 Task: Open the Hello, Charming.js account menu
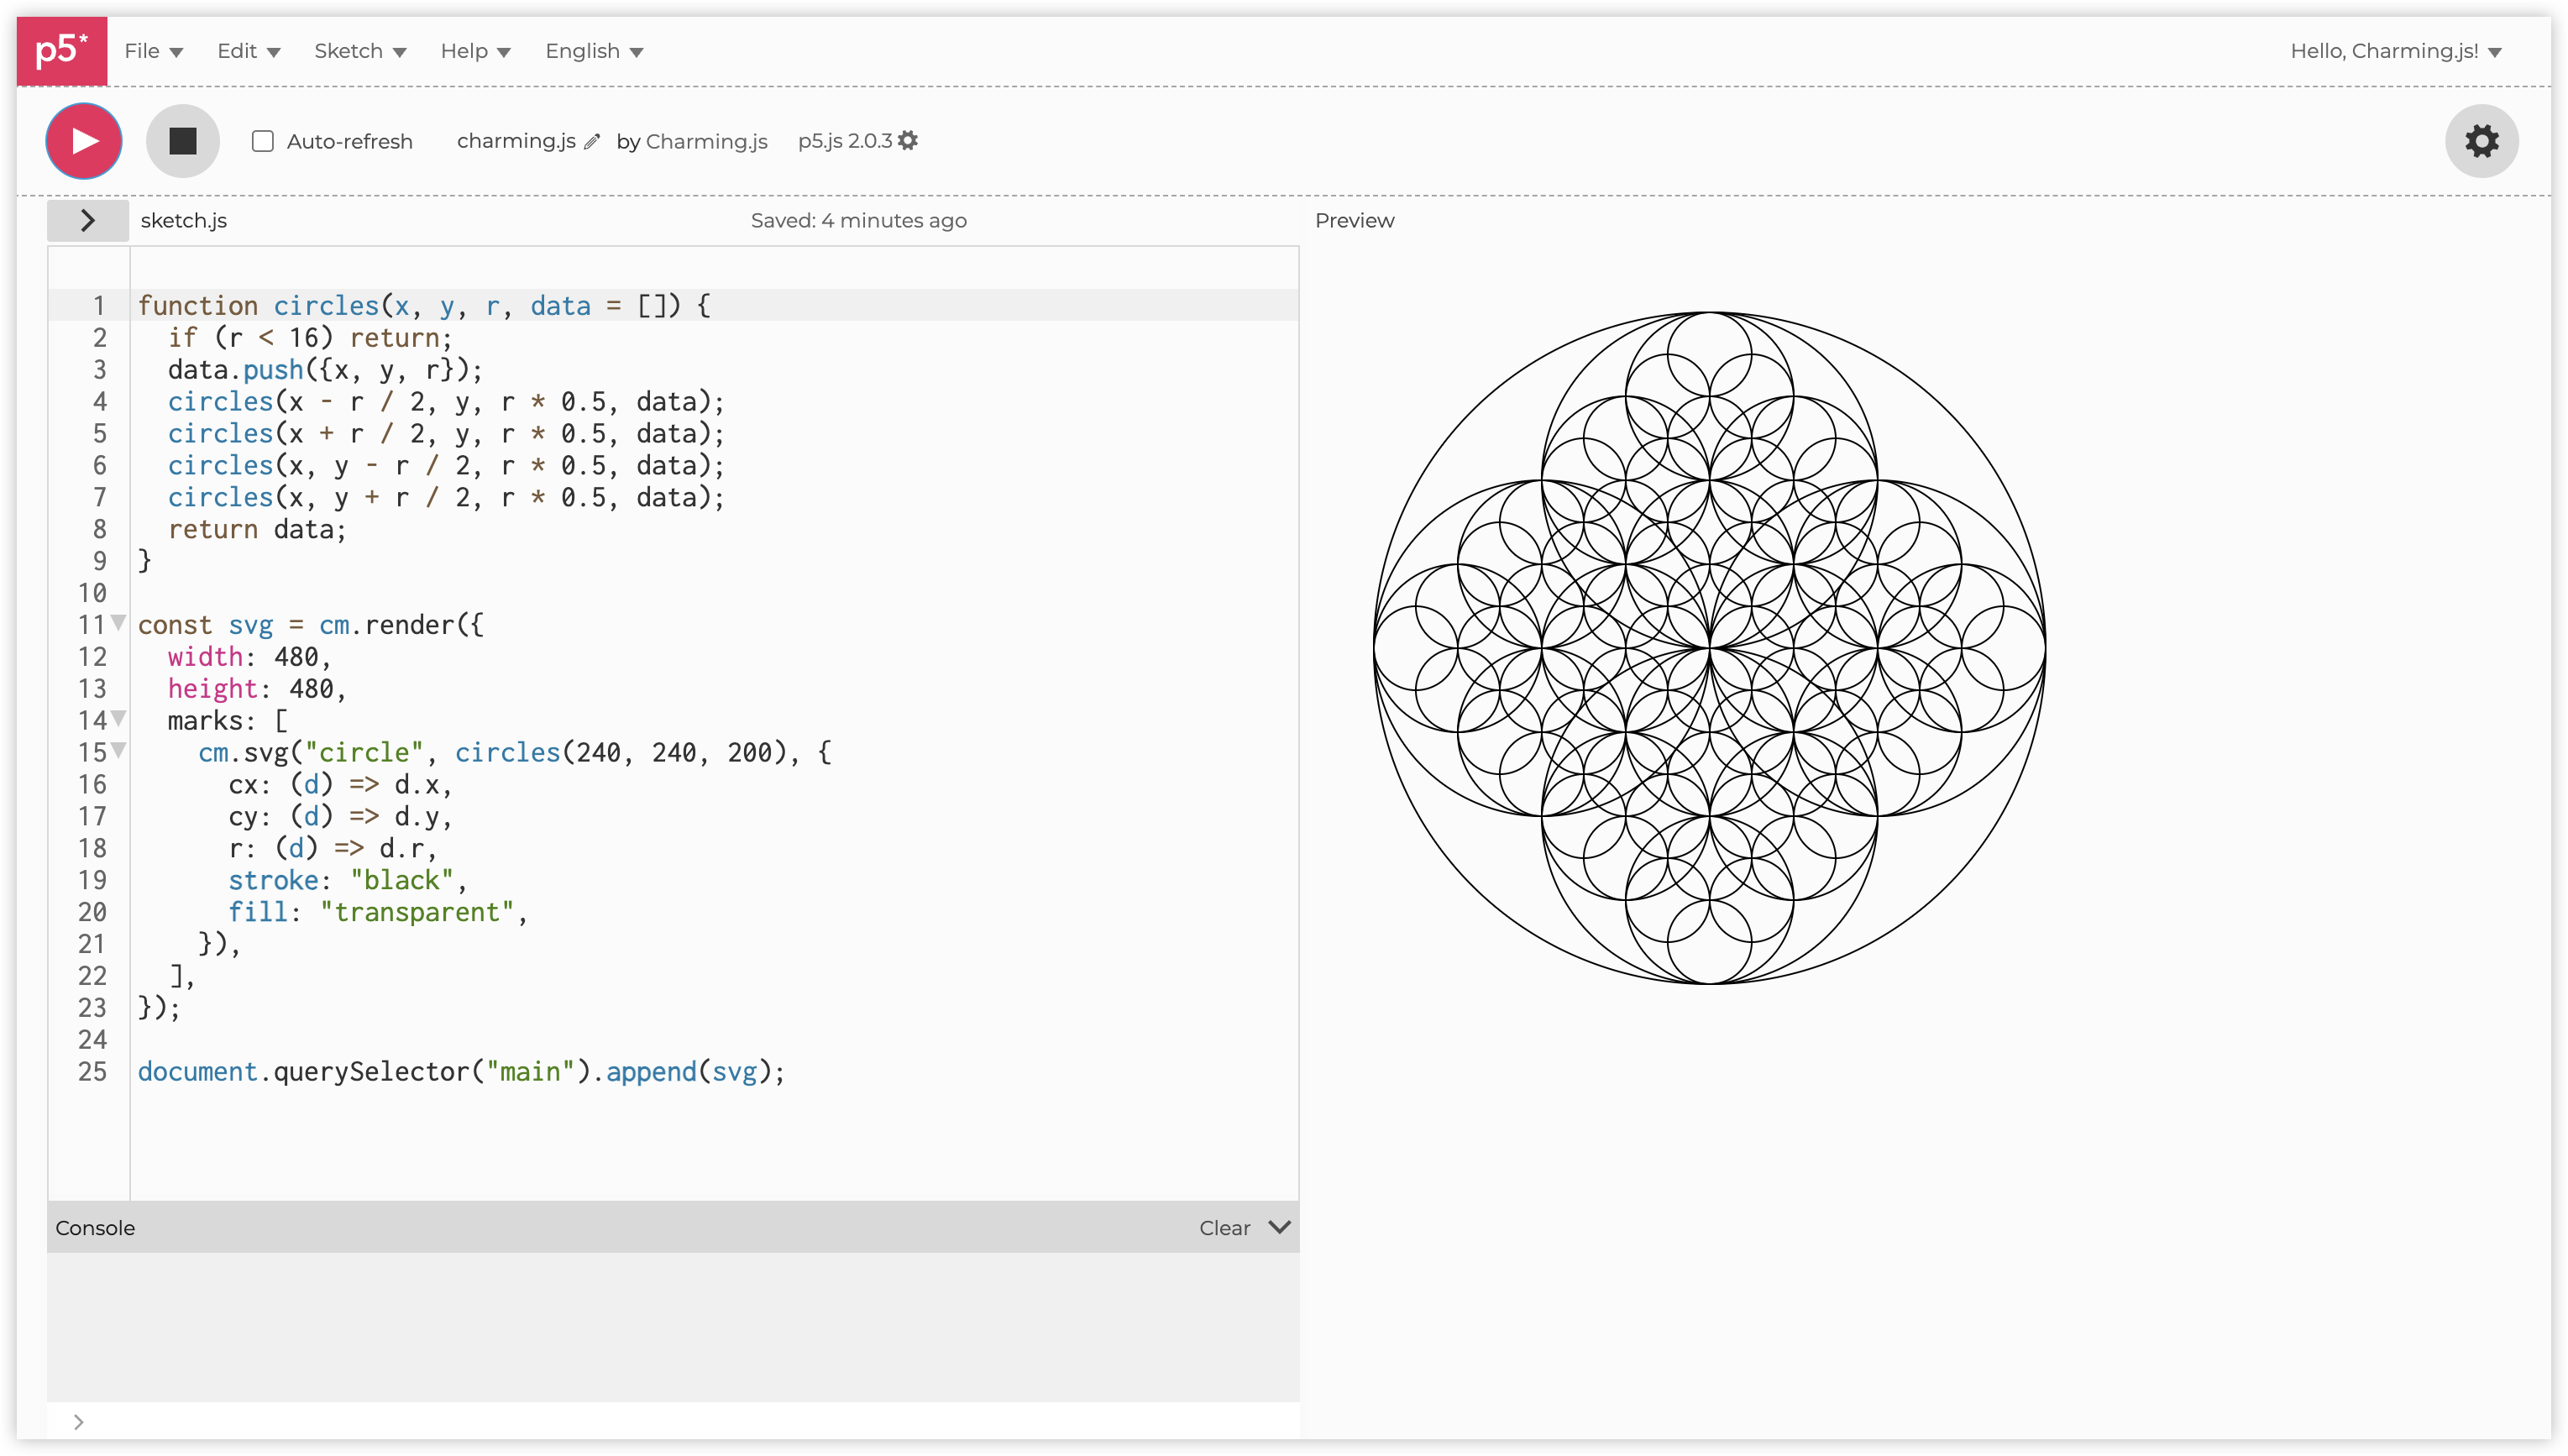point(2396,50)
